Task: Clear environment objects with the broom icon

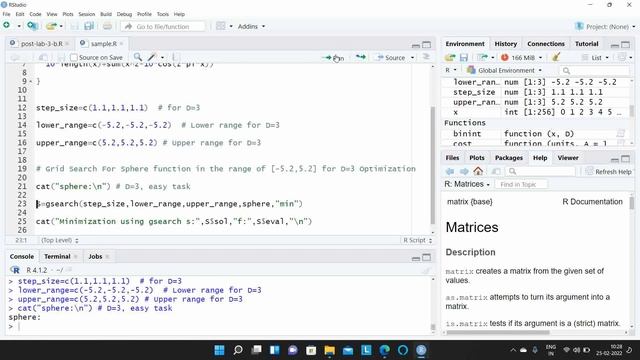Action: point(556,57)
